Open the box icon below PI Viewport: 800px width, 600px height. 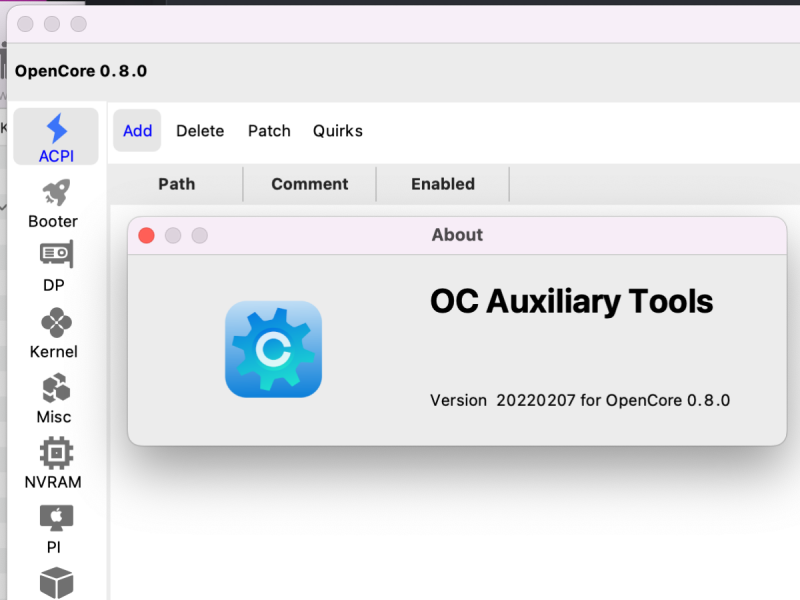tap(56, 583)
